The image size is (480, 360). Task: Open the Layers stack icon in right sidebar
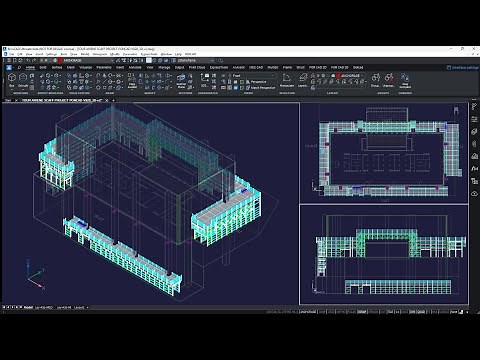point(474,132)
